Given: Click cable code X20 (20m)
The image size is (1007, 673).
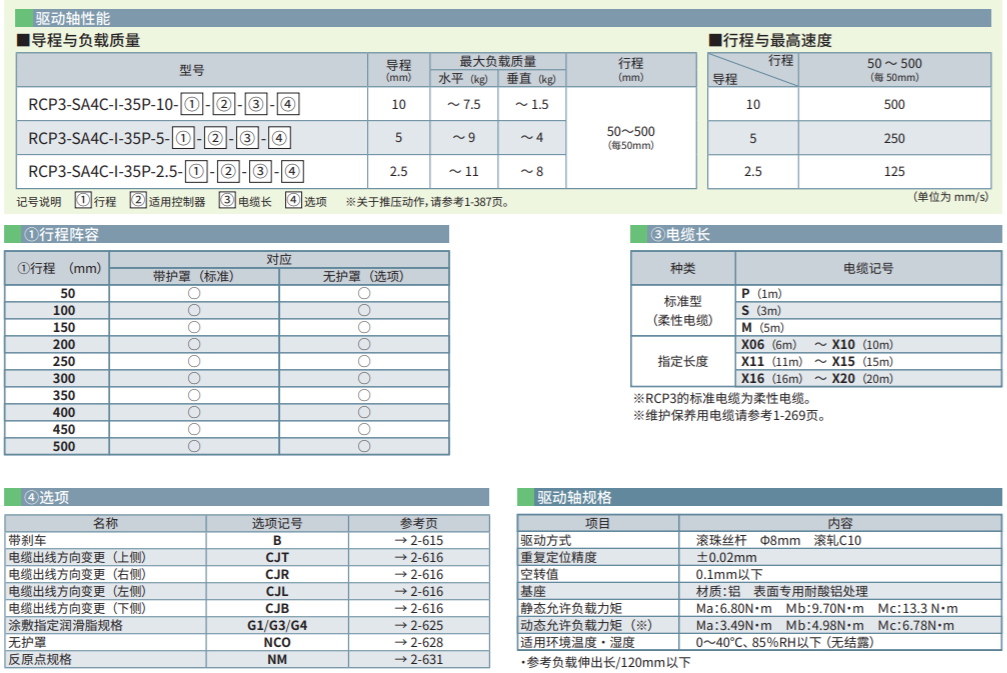Looking at the screenshot, I should point(863,379).
